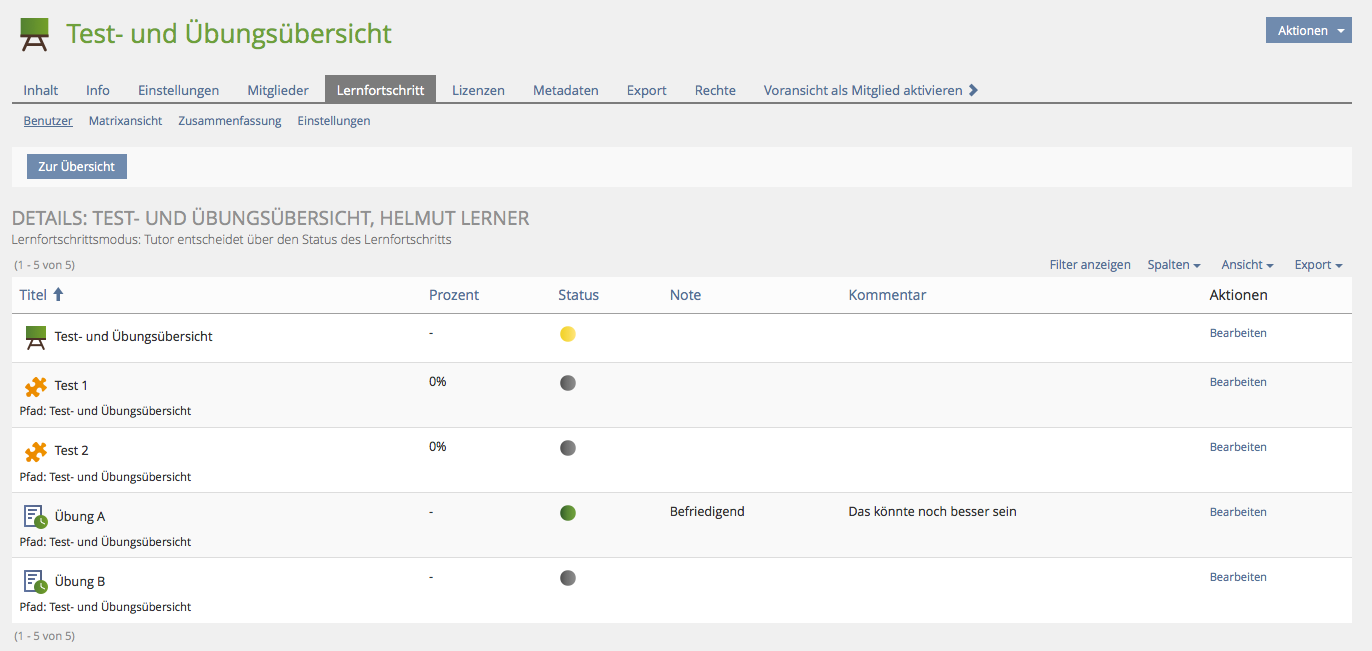
Task: Click the grey status indicator for Test 1
Action: click(568, 383)
